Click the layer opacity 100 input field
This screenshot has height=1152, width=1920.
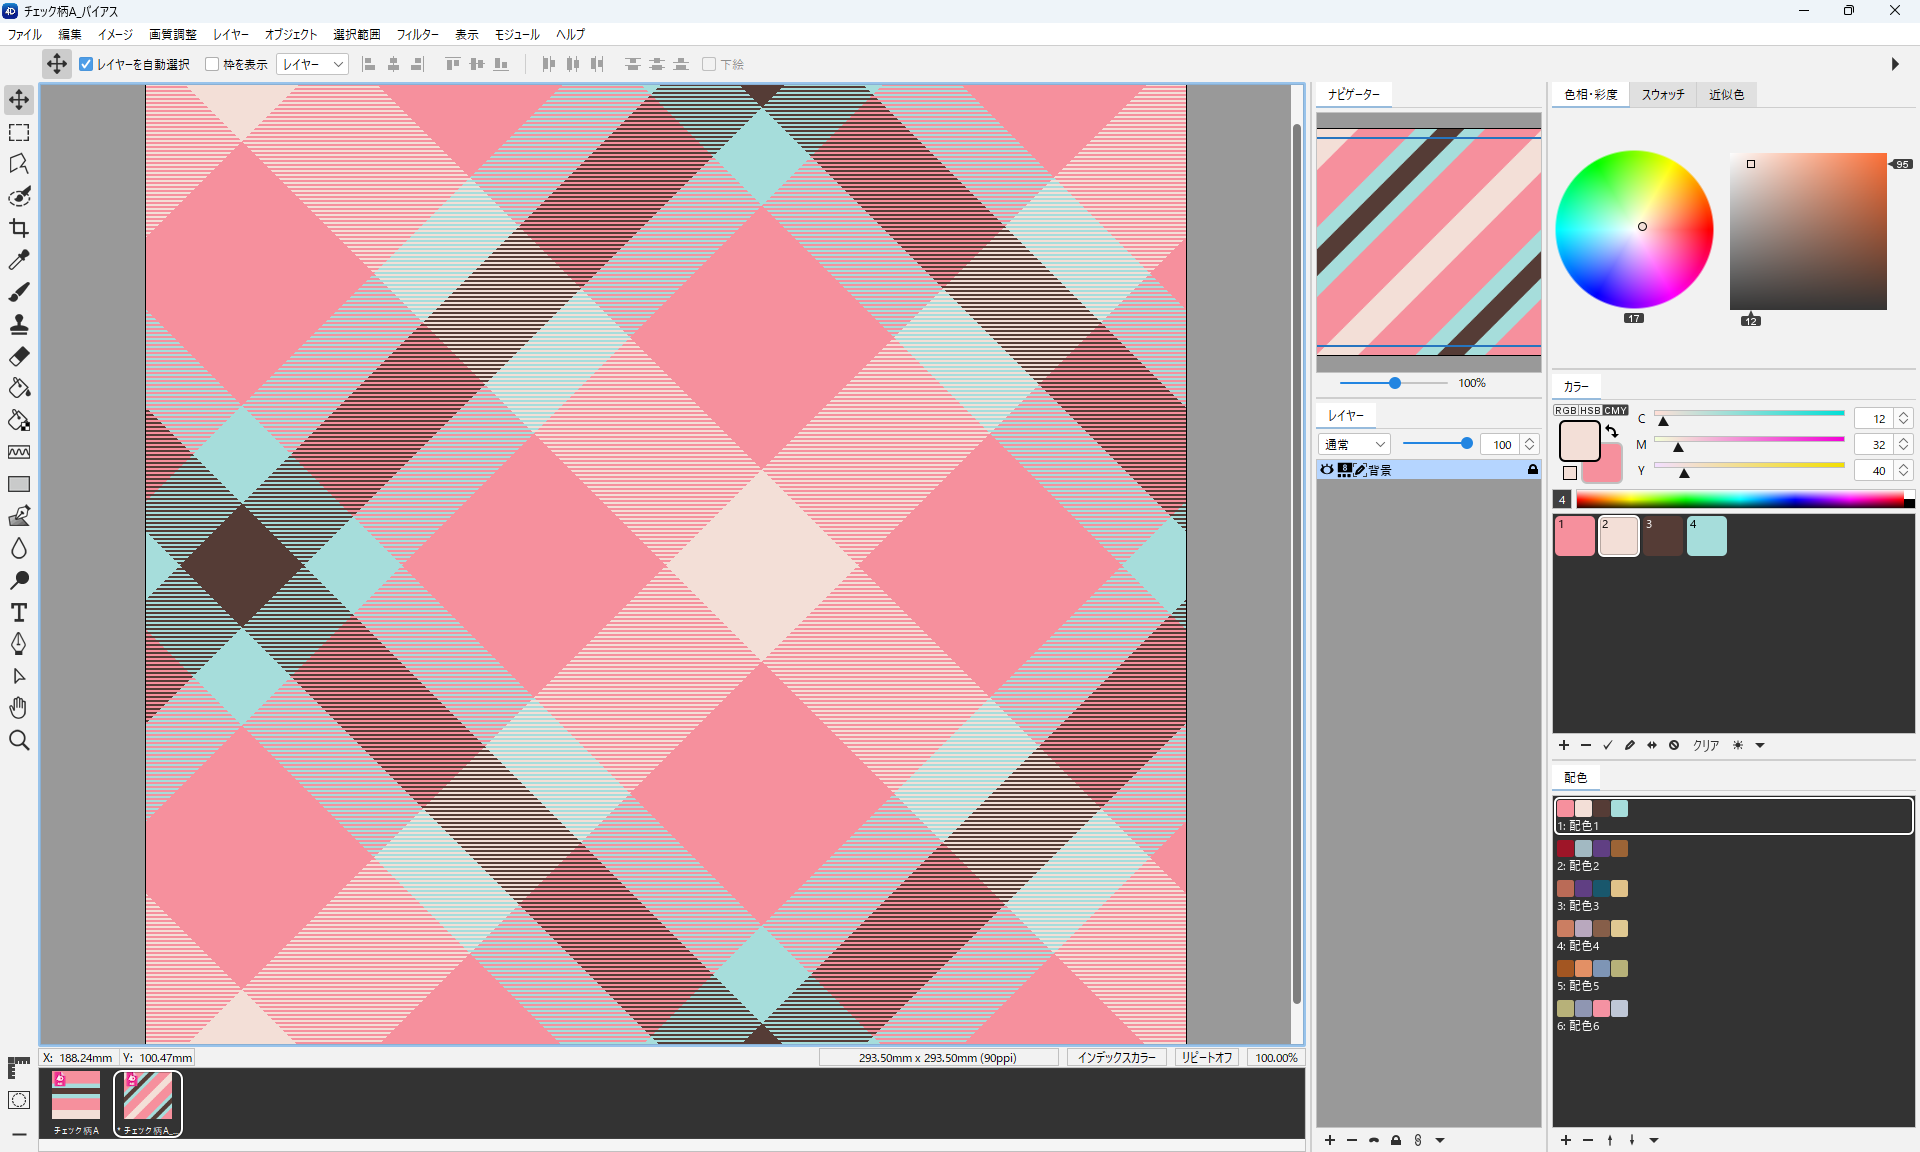(x=1501, y=444)
